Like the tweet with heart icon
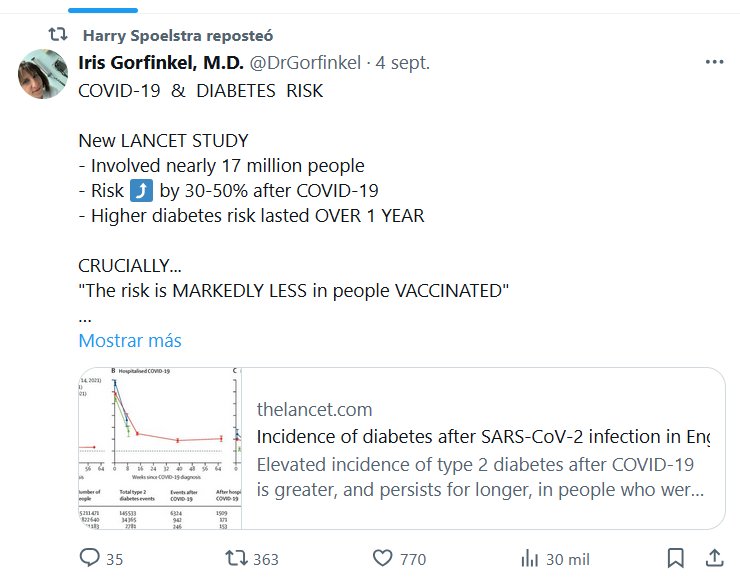 coord(381,559)
